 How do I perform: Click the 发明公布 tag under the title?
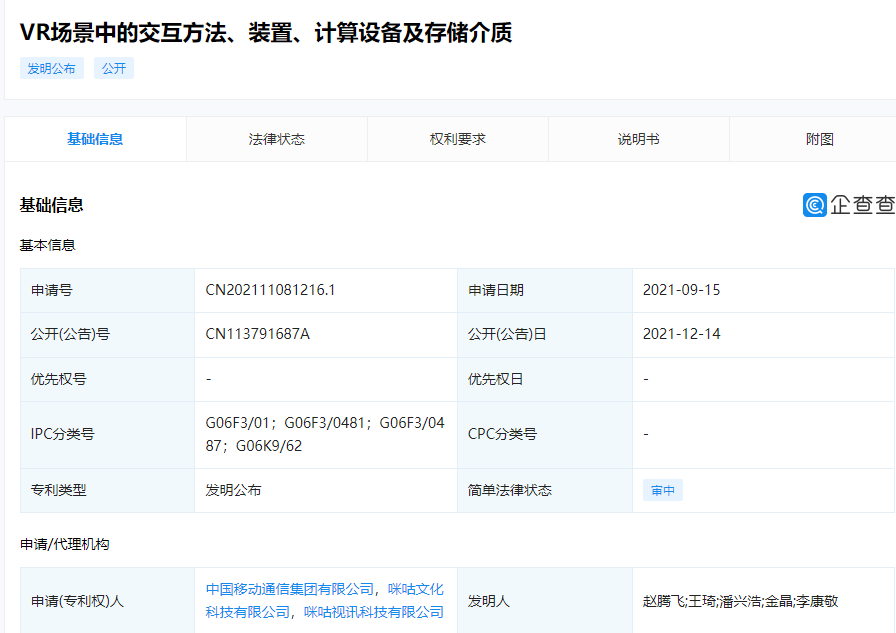[x=51, y=68]
